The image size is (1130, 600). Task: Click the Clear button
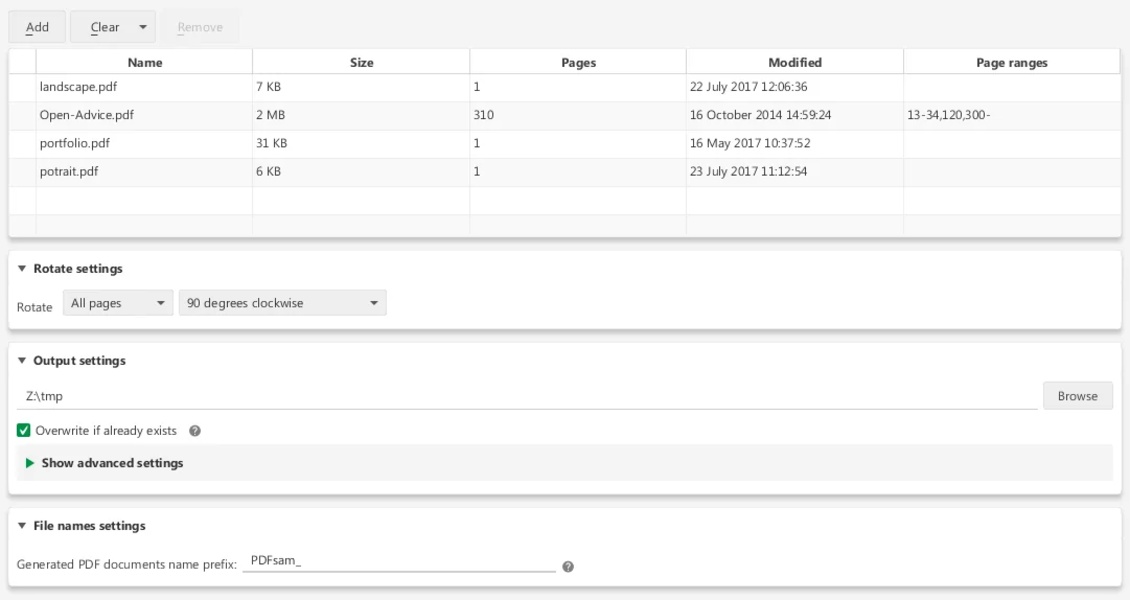tap(104, 27)
